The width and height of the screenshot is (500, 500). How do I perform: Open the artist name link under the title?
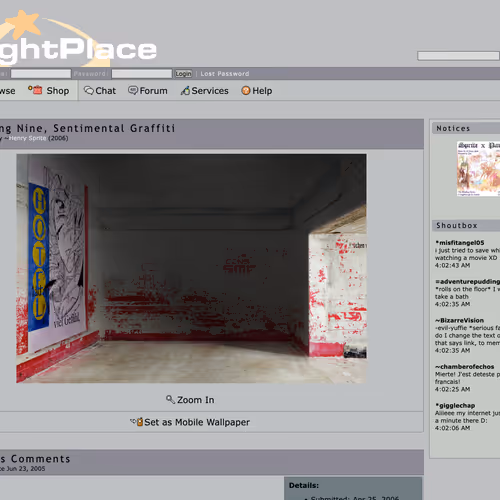(27, 138)
